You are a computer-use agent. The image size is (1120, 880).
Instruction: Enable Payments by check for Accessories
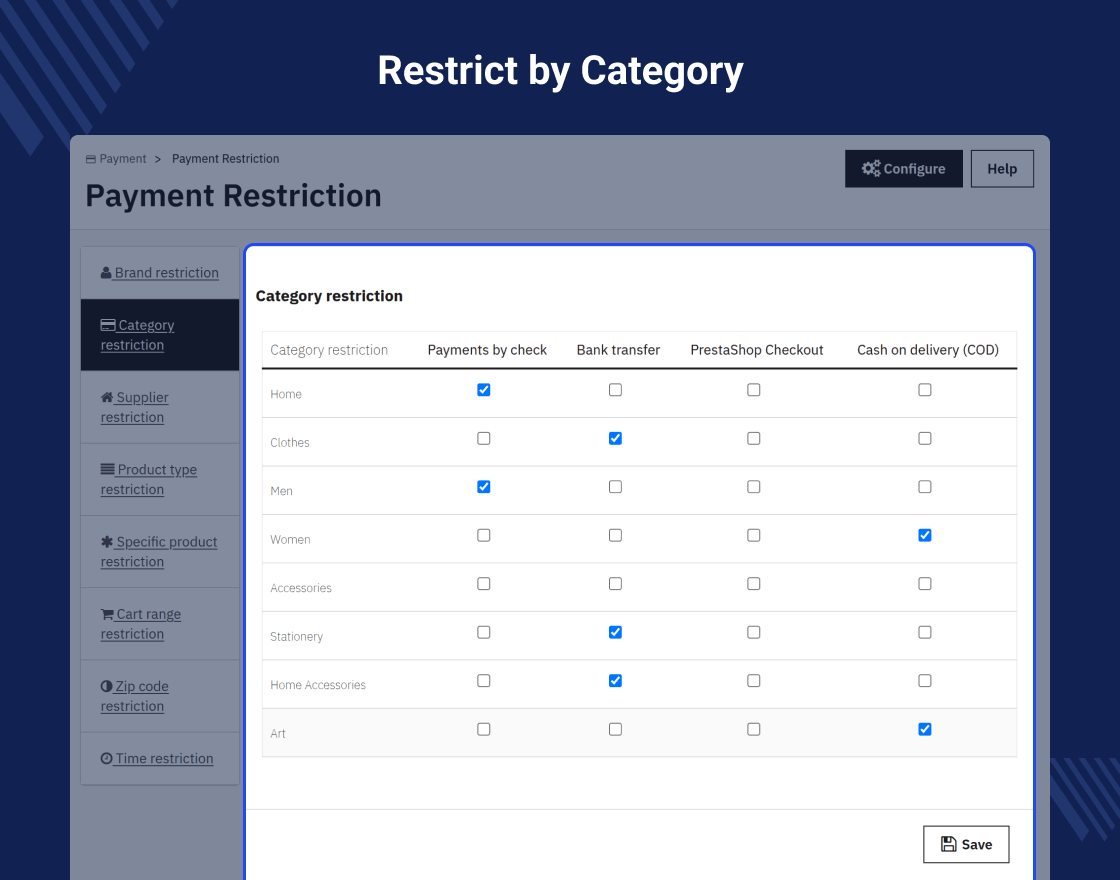pos(484,584)
